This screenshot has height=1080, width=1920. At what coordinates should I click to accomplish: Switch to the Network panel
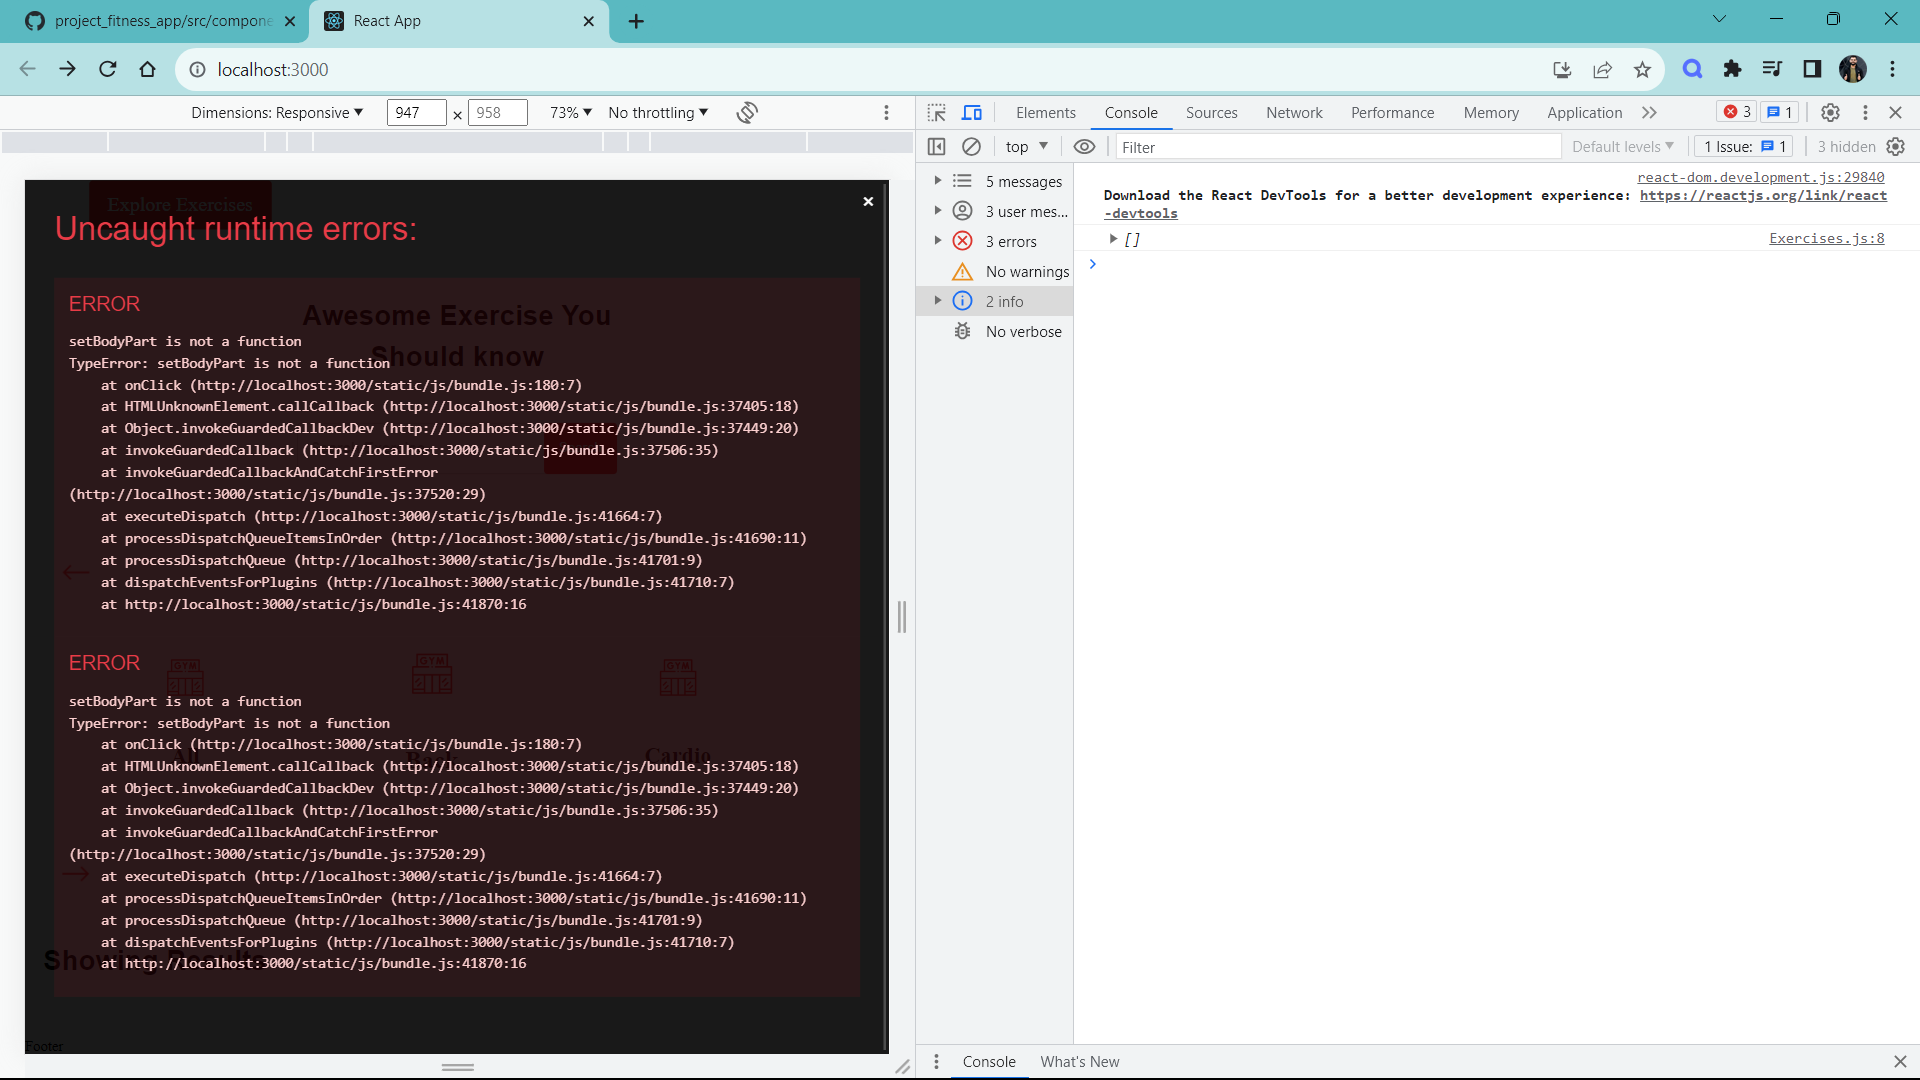1294,112
